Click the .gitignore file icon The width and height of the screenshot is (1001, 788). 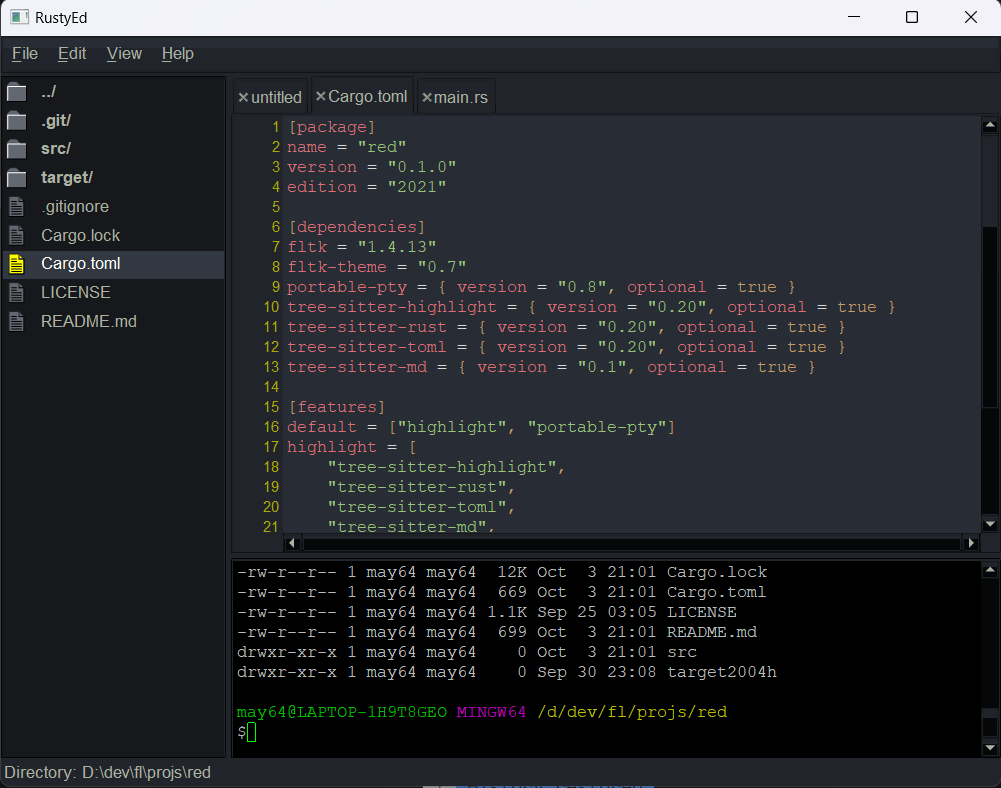tap(16, 207)
